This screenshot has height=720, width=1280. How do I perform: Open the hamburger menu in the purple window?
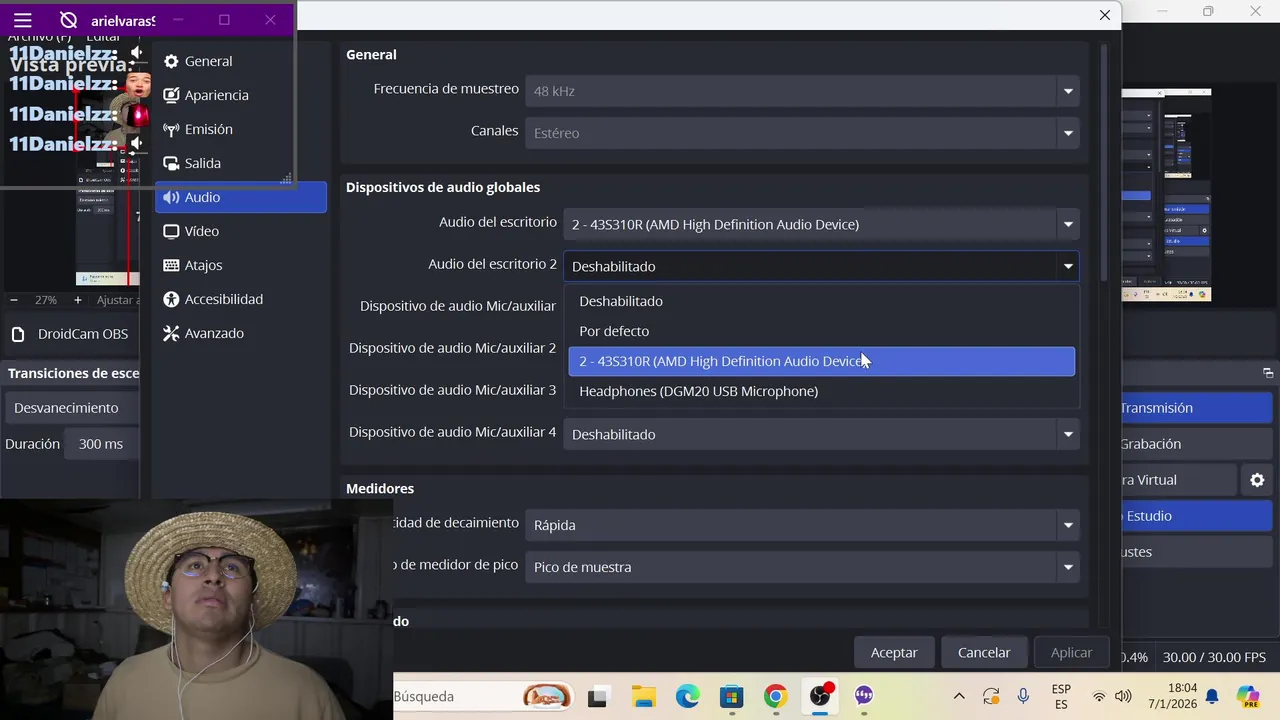tap(23, 20)
